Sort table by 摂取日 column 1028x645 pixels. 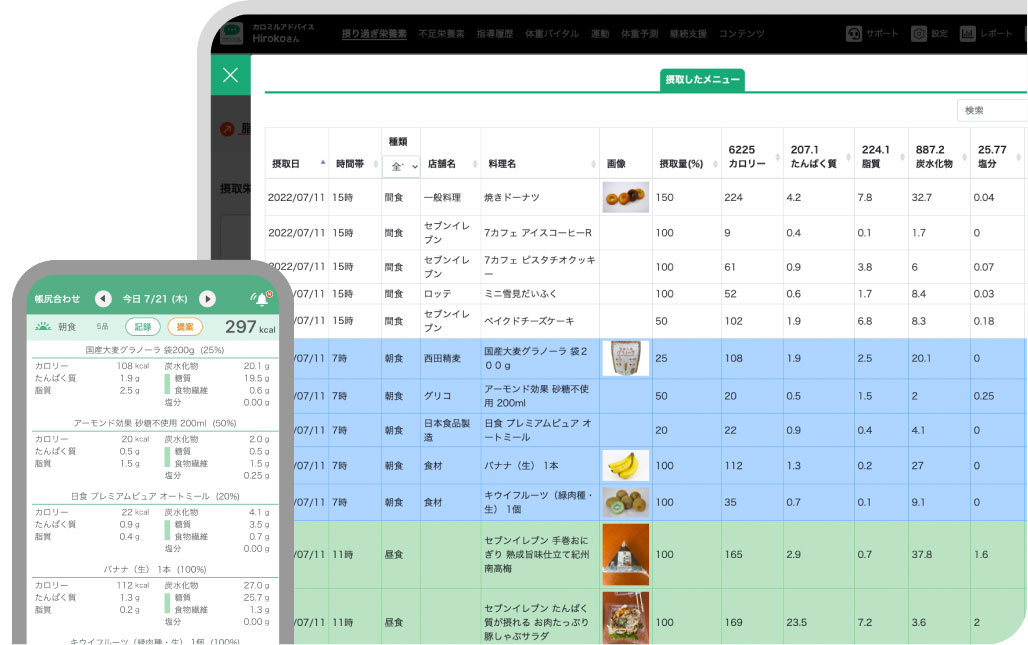click(x=296, y=163)
